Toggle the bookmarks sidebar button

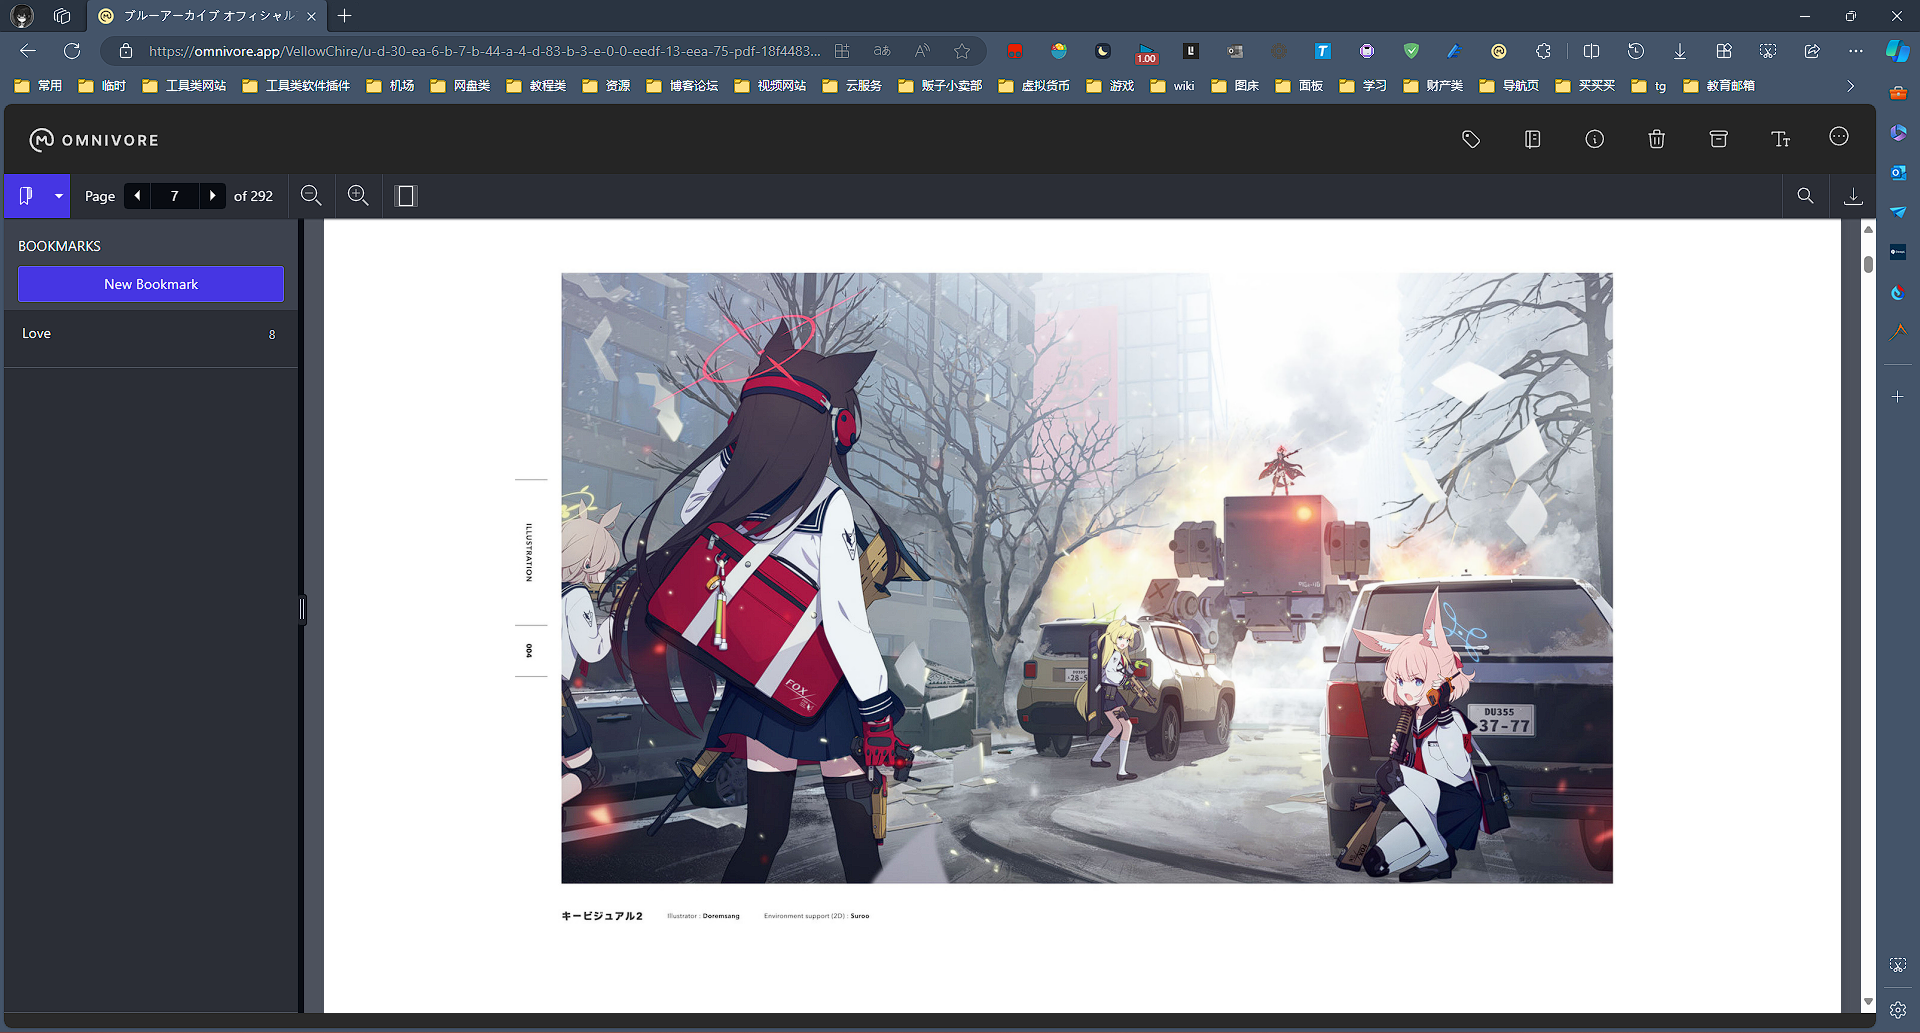point(26,196)
